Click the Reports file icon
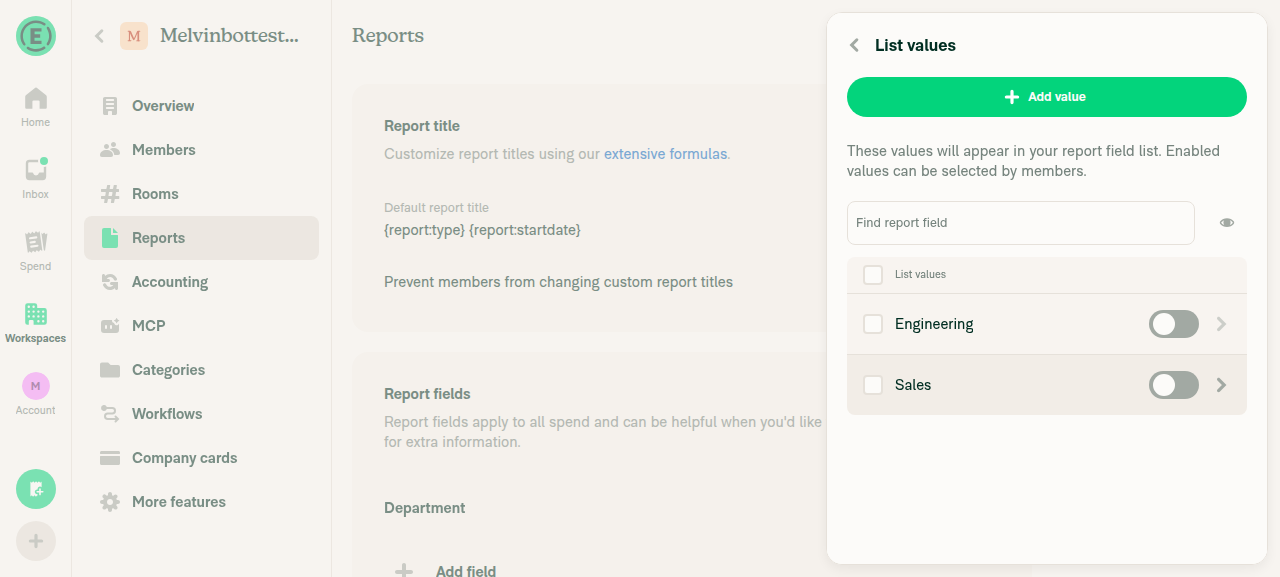 click(x=110, y=238)
